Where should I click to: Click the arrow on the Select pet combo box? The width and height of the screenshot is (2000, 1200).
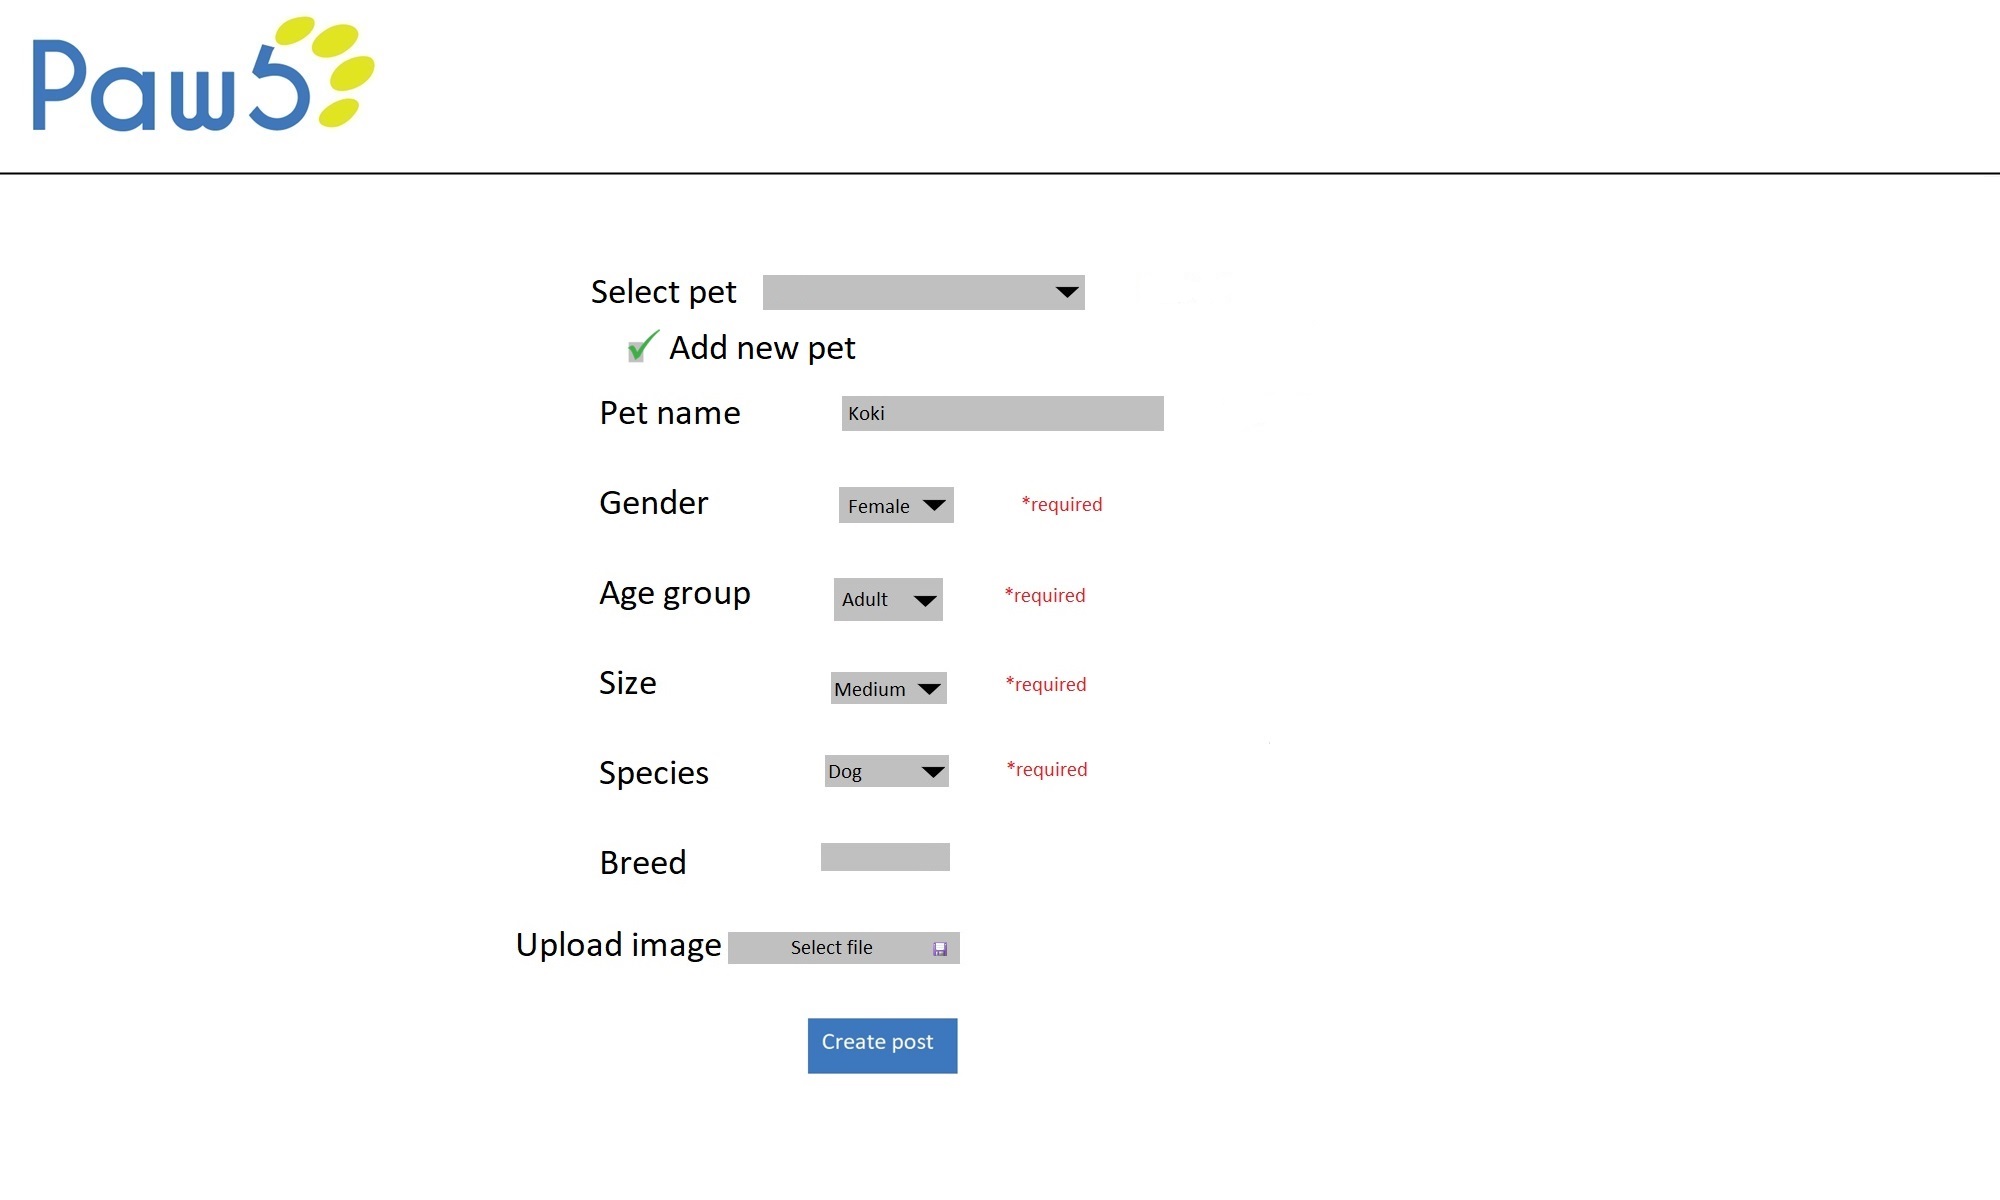[x=1067, y=292]
